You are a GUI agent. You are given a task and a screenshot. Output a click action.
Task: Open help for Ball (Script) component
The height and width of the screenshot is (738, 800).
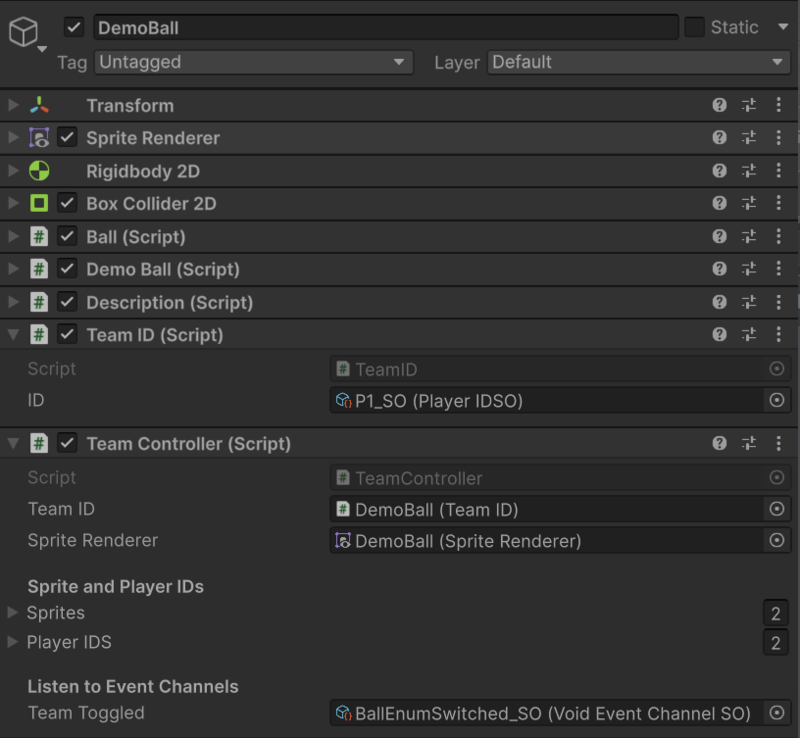tap(719, 236)
